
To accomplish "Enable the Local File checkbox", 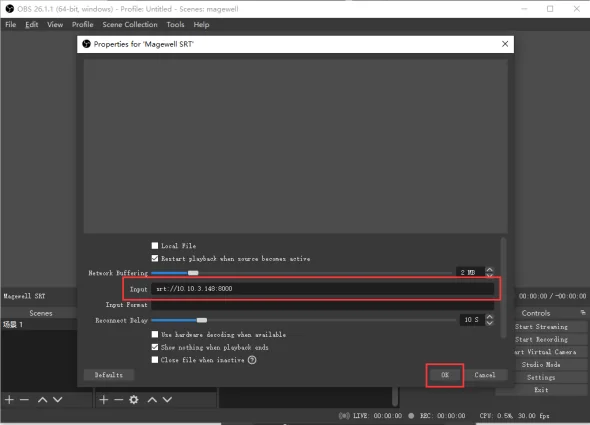I will [x=155, y=245].
